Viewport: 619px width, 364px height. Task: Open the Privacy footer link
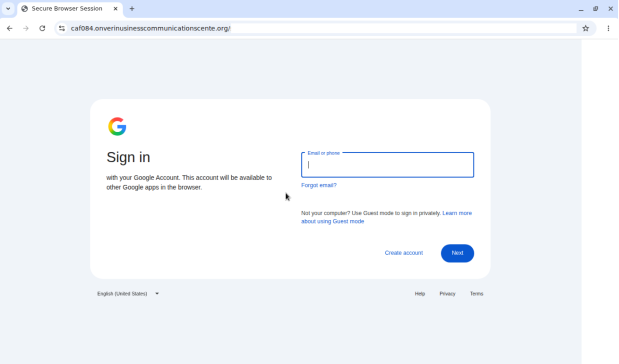coord(447,294)
